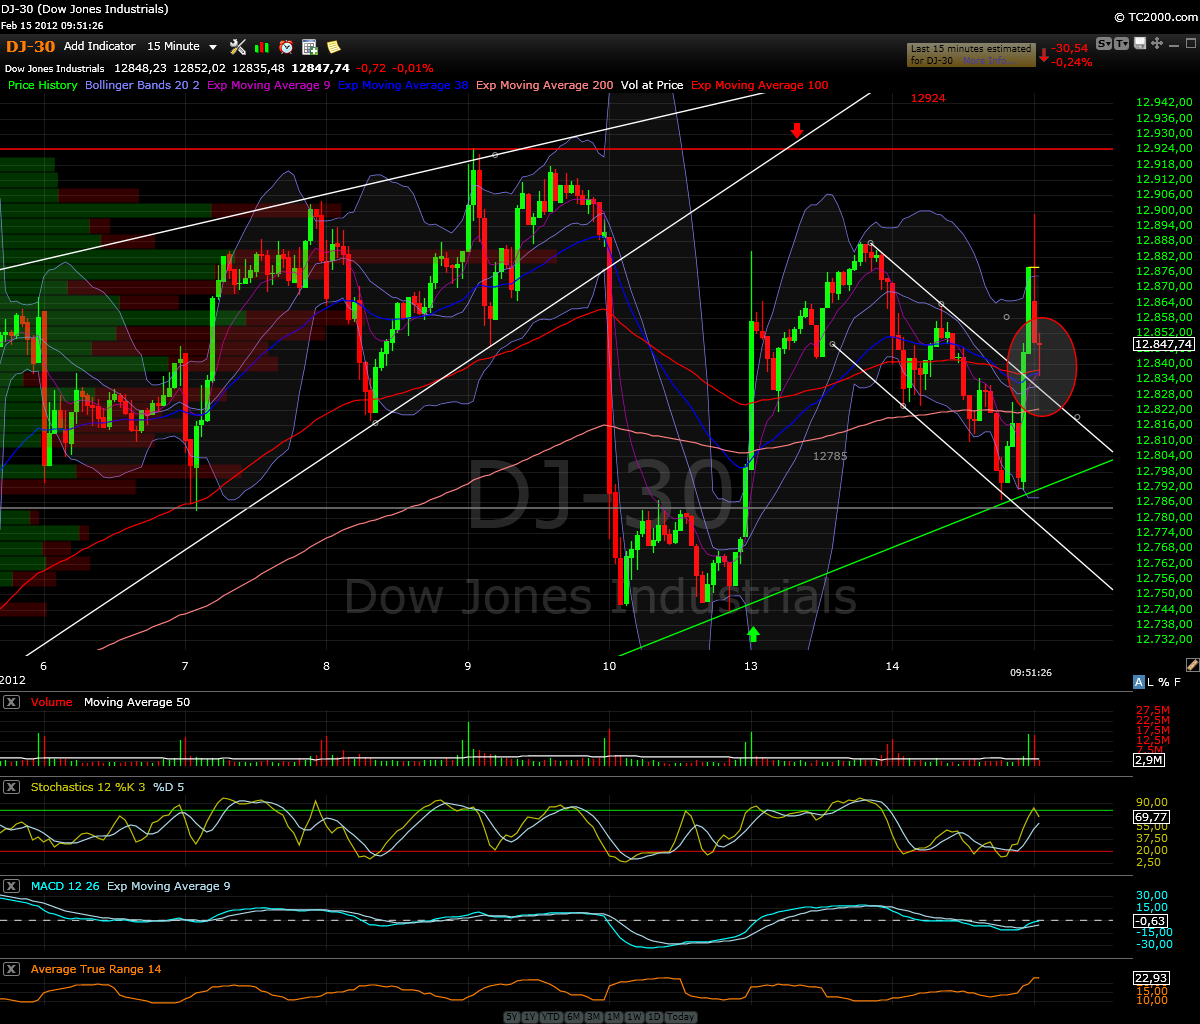This screenshot has width=1200, height=1024.
Task: Close the MACD indicator pane
Action: click(x=12, y=886)
